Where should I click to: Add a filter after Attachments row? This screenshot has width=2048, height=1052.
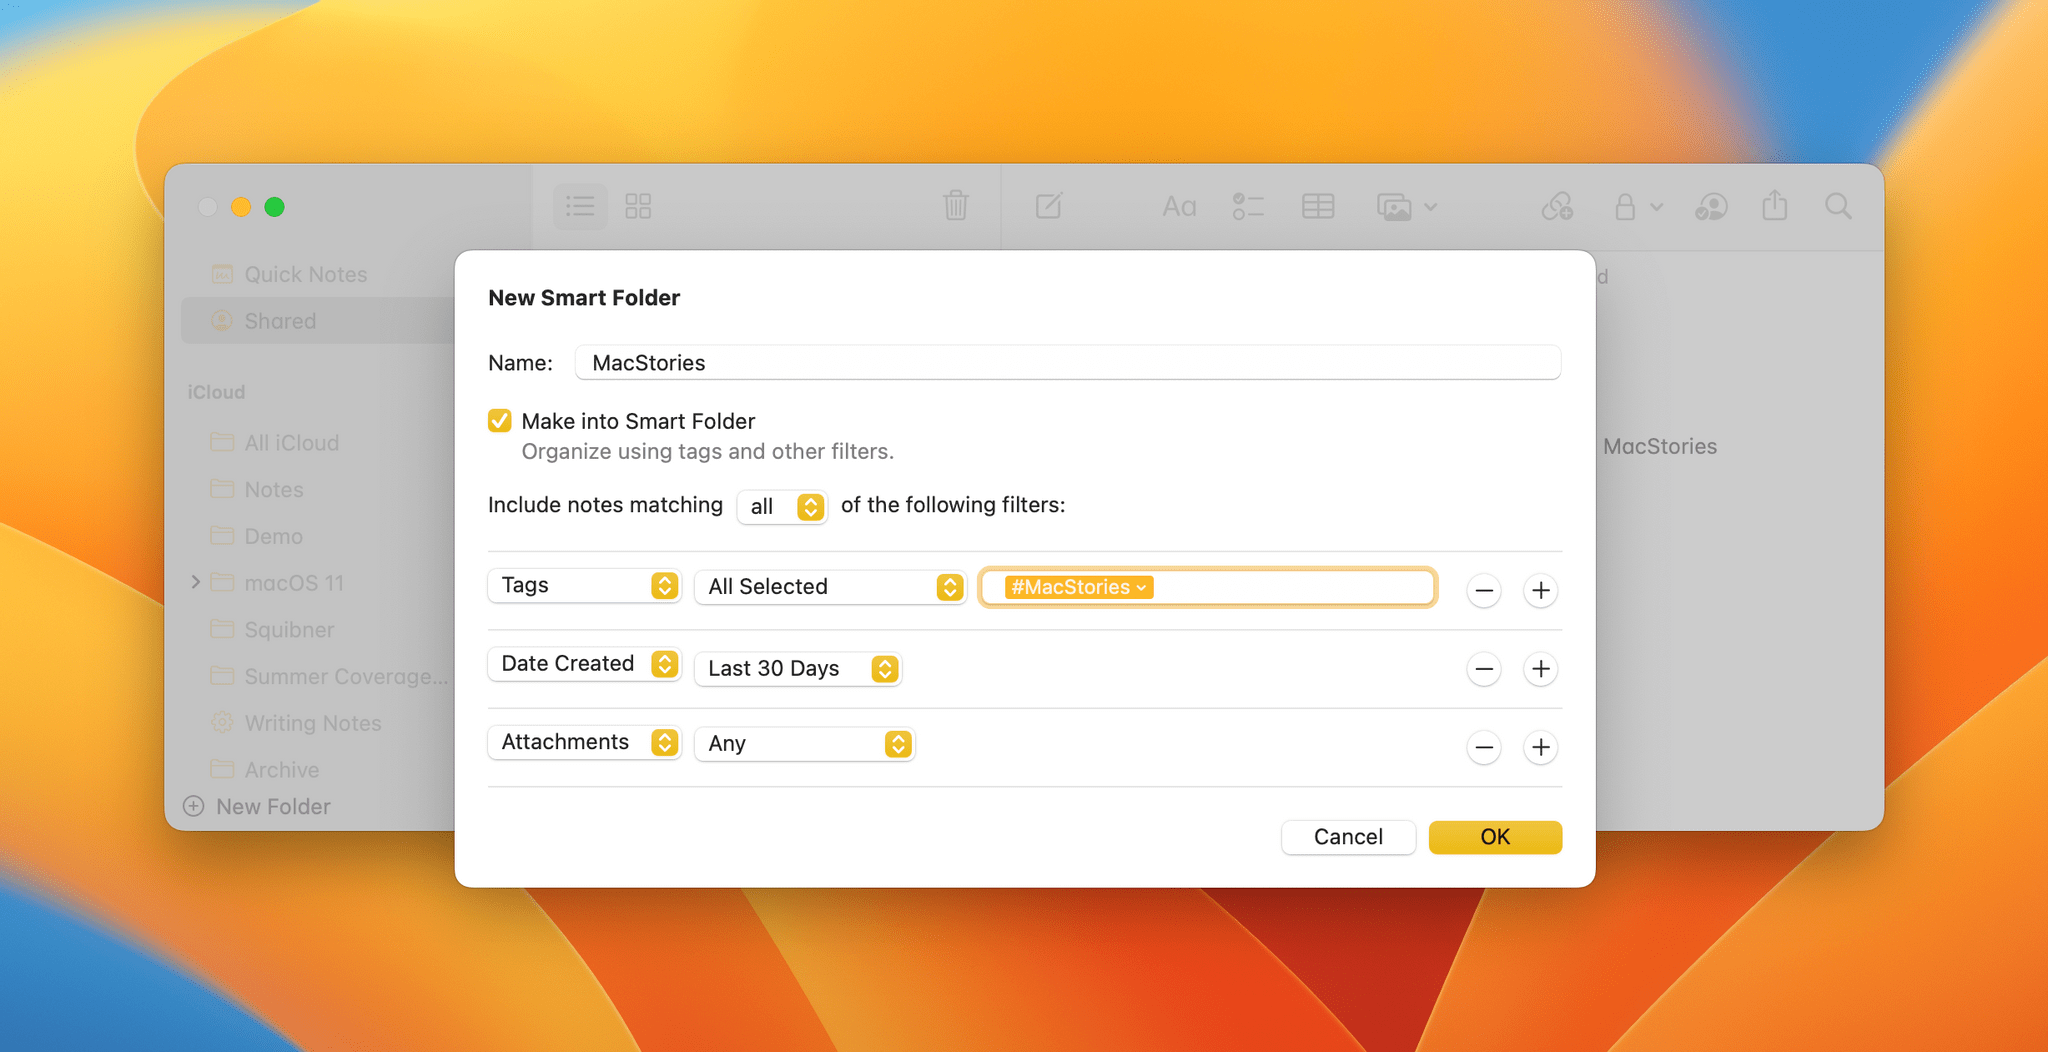1541,747
